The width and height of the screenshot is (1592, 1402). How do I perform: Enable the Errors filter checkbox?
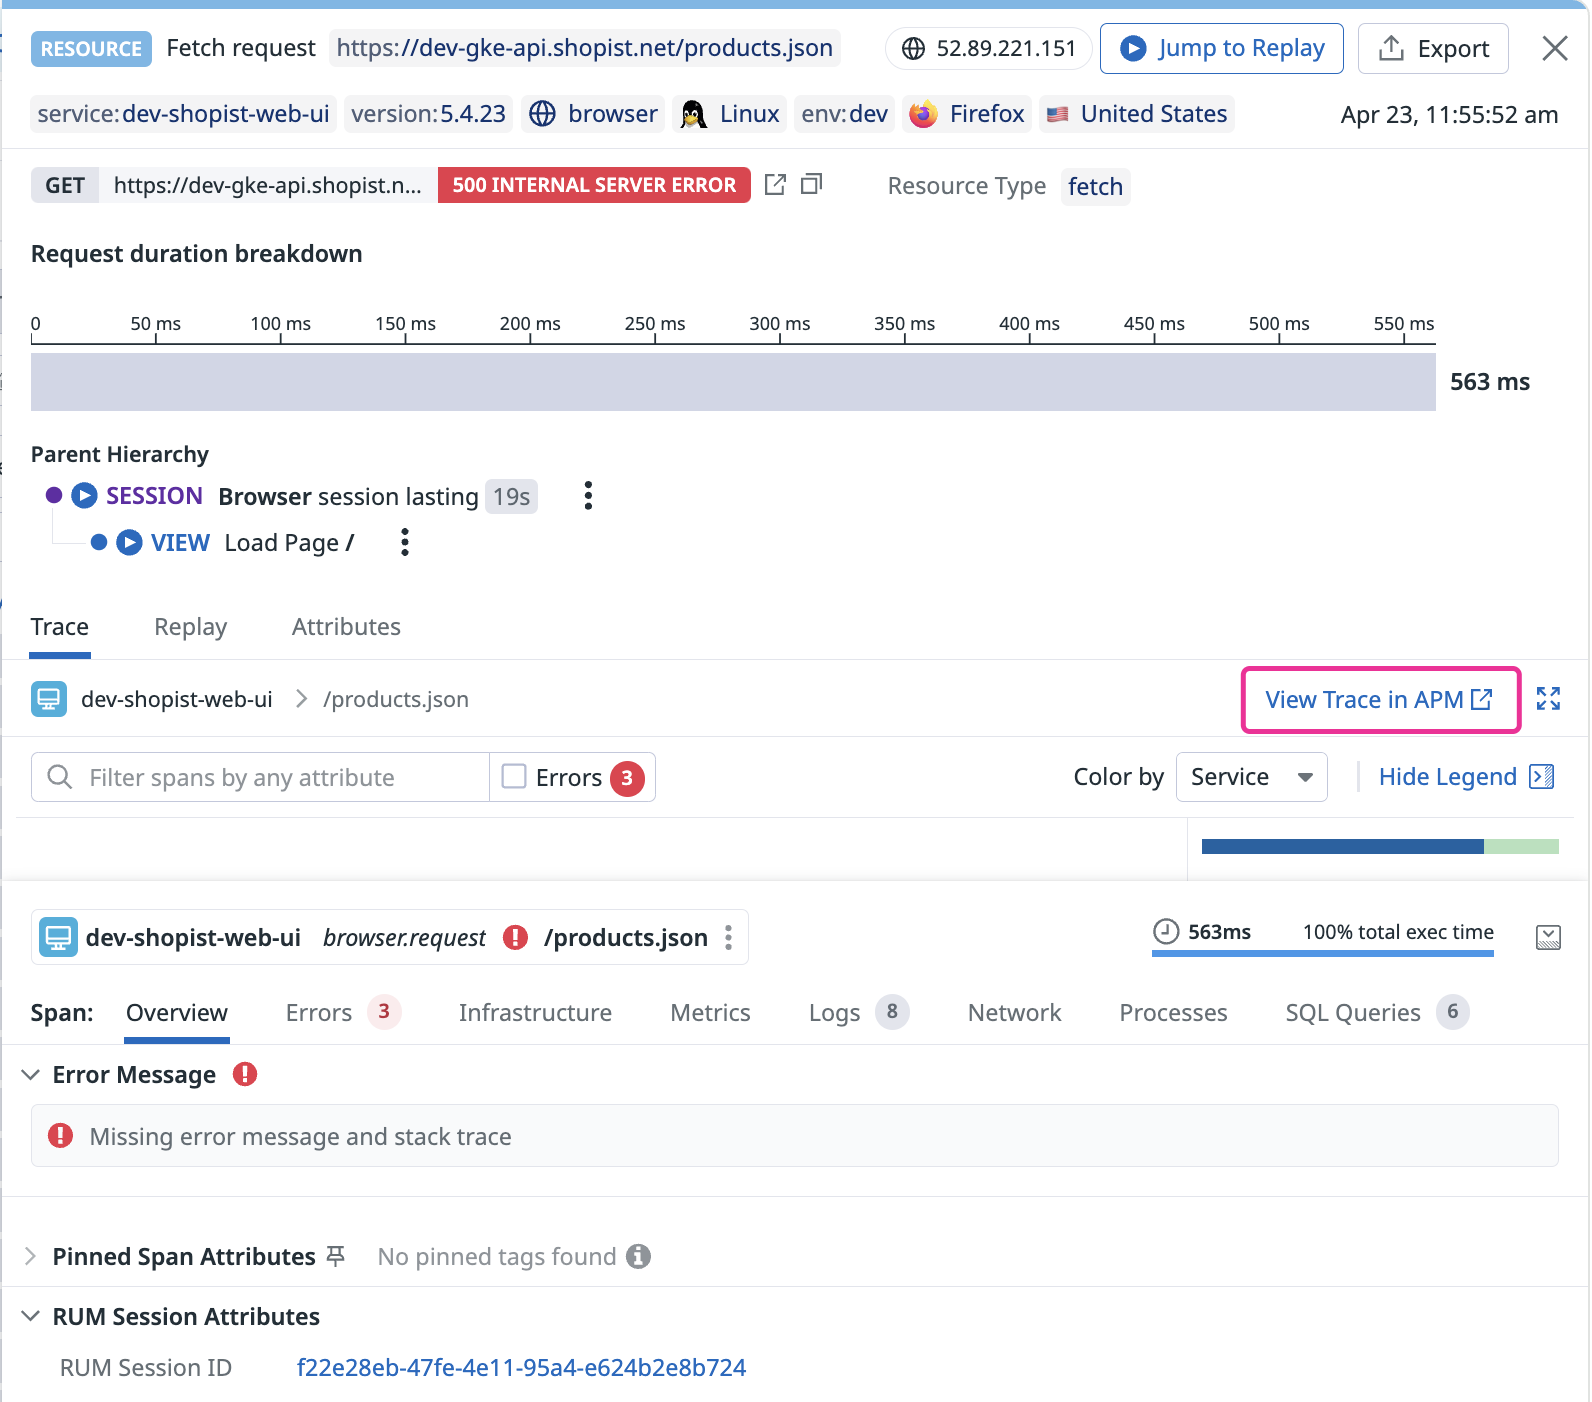(x=514, y=777)
